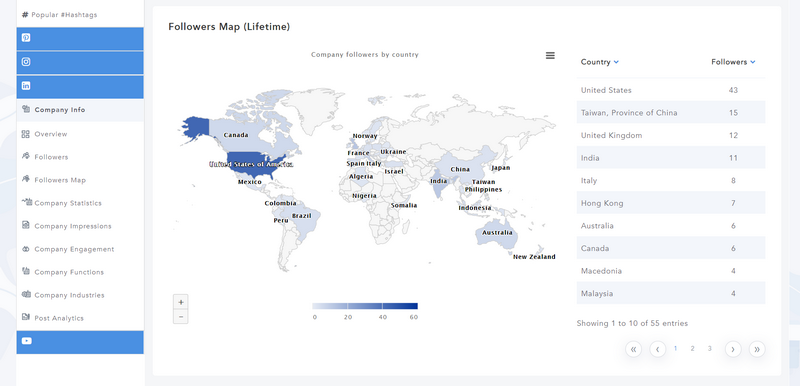Image resolution: width=800 pixels, height=386 pixels.
Task: Select the India table row
Action: coord(671,158)
